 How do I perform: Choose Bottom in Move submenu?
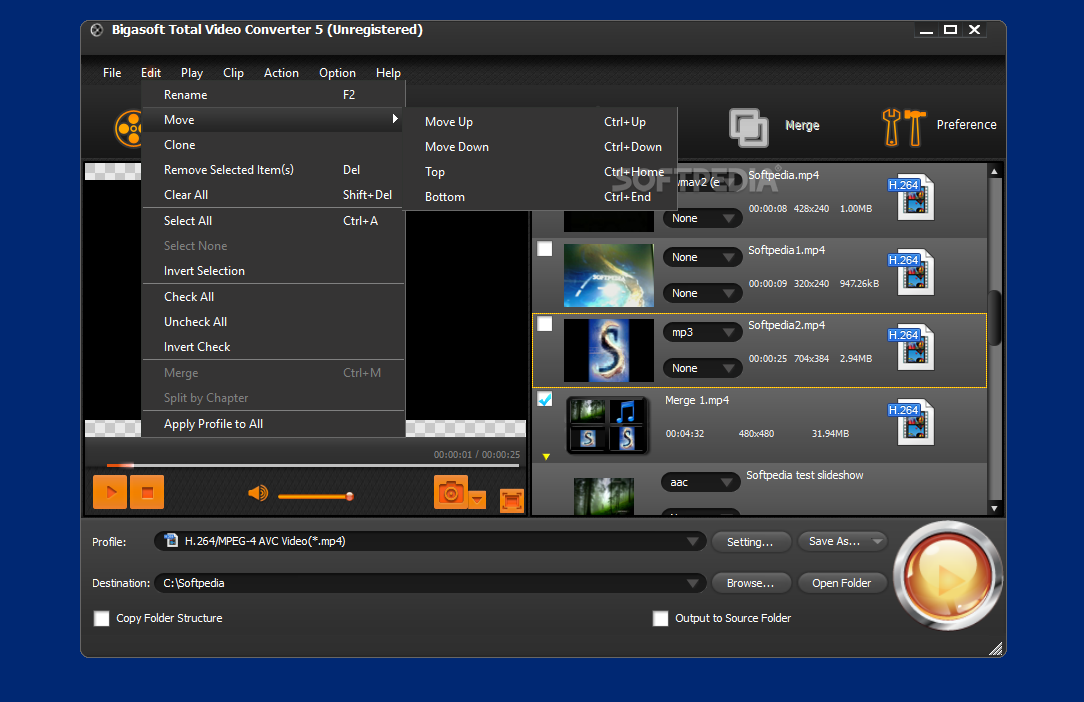click(541, 197)
